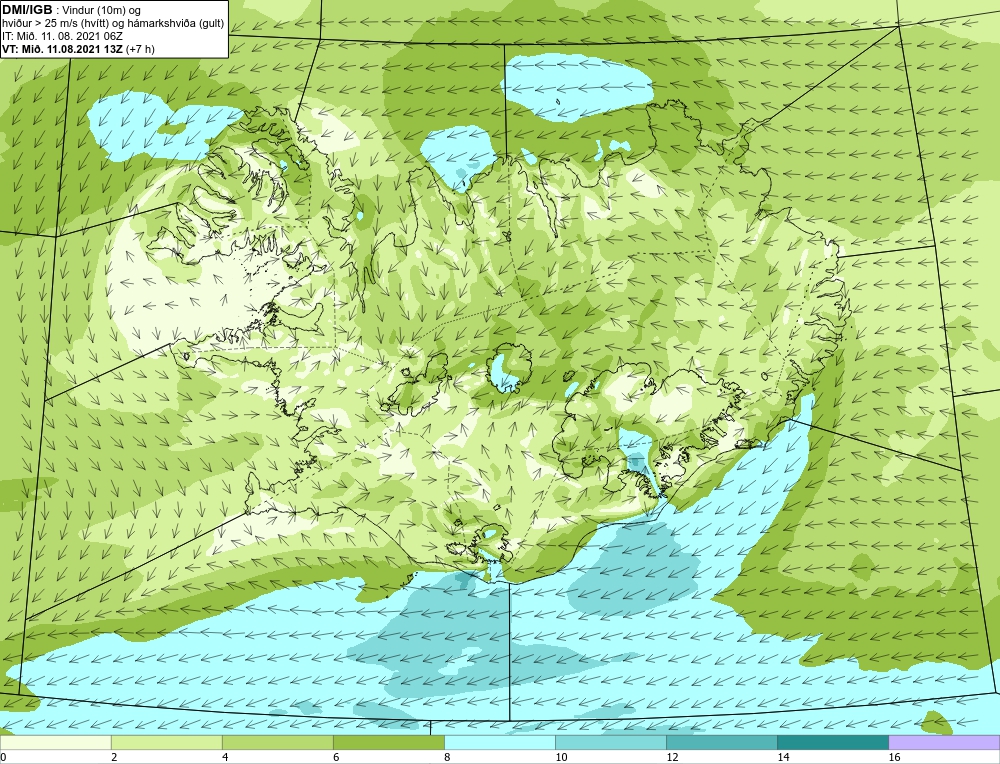The width and height of the screenshot is (1000, 764).
Task: Click the 14–16 m/s dark teal legend swatch
Action: coord(832,742)
